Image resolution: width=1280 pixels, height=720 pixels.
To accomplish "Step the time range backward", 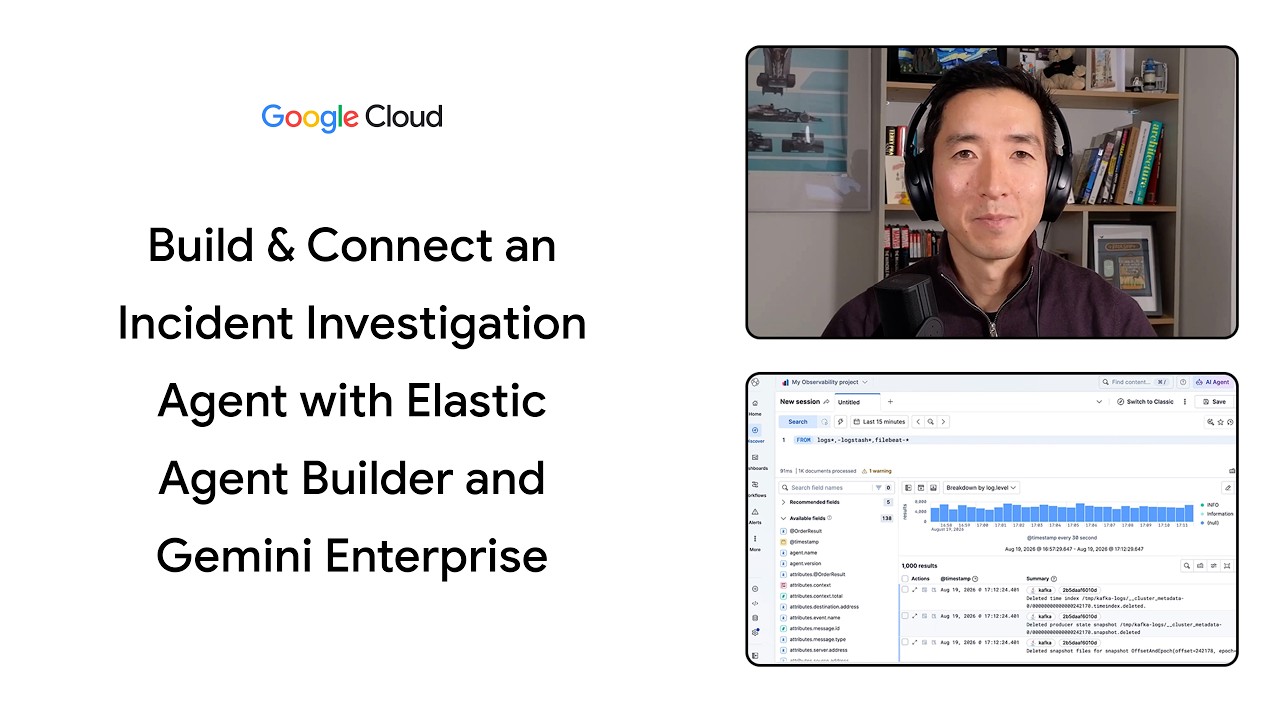I will click(x=918, y=422).
